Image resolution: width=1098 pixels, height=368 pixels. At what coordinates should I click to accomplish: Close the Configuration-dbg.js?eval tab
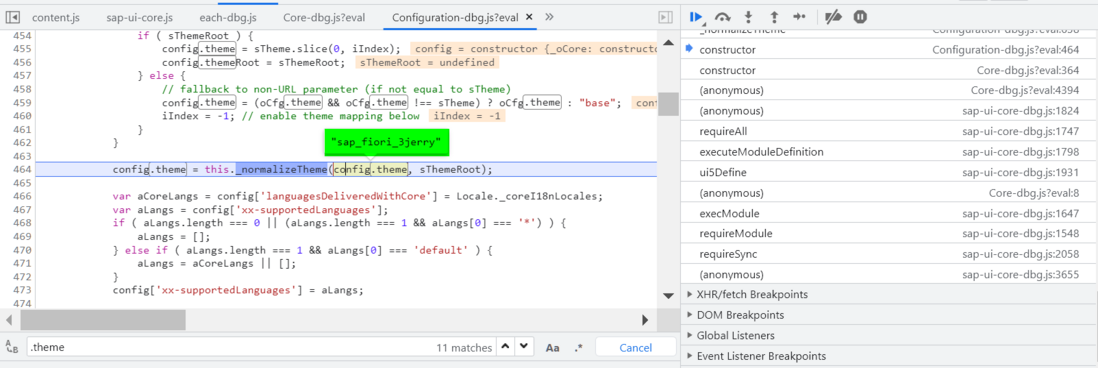pos(528,17)
